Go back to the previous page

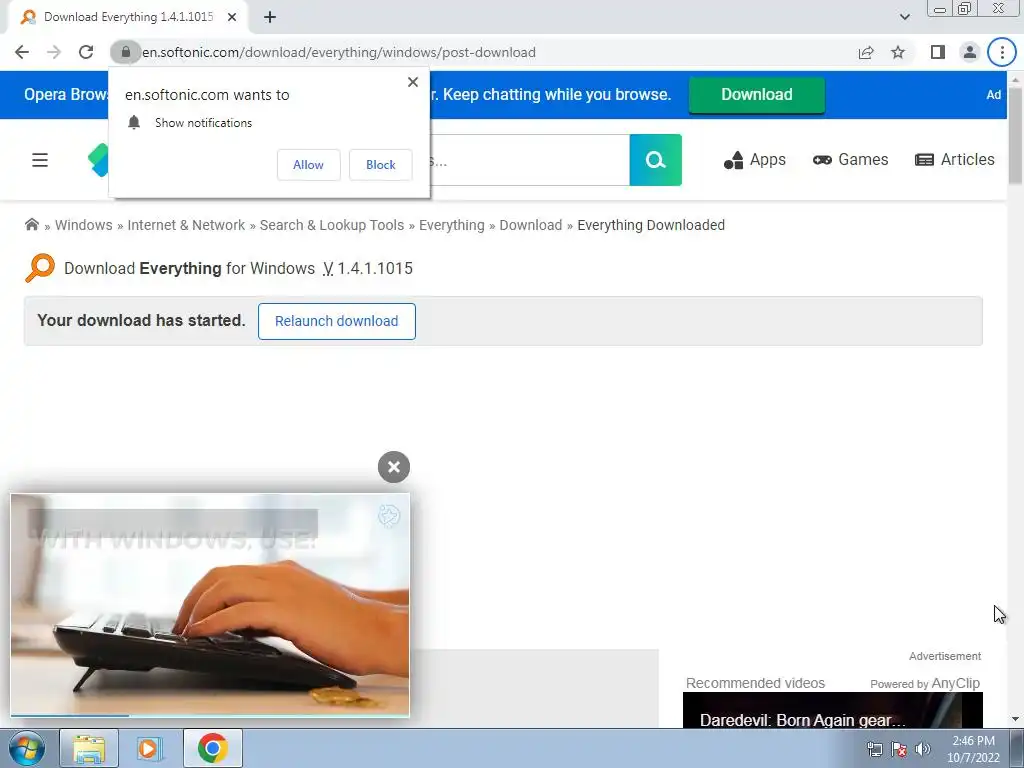(22, 52)
